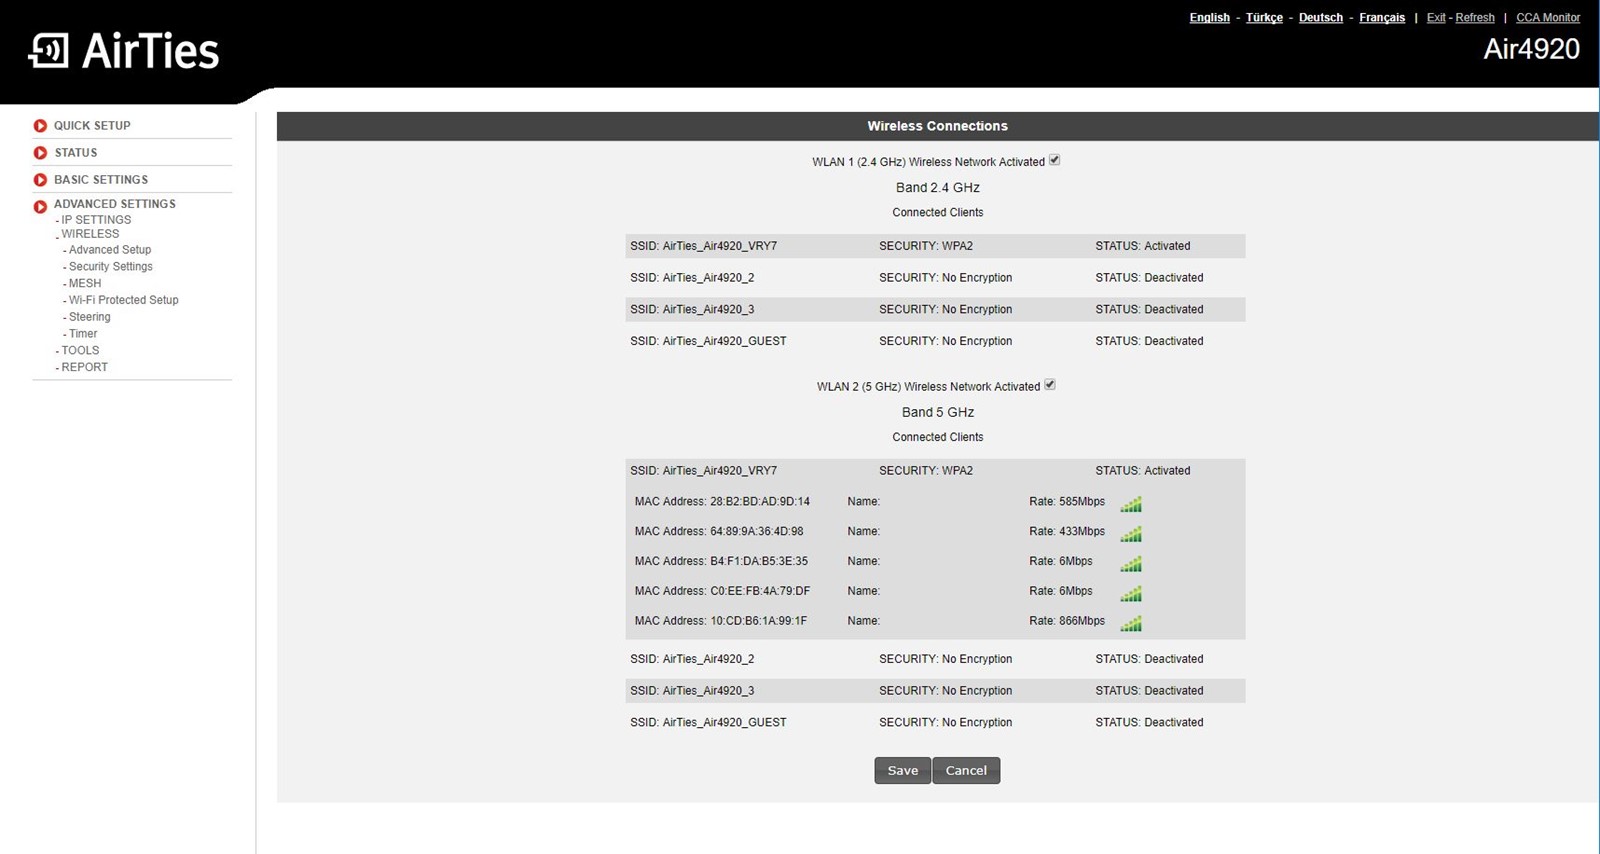
Task: Click Band 5 GHz heading
Action: 937,413
